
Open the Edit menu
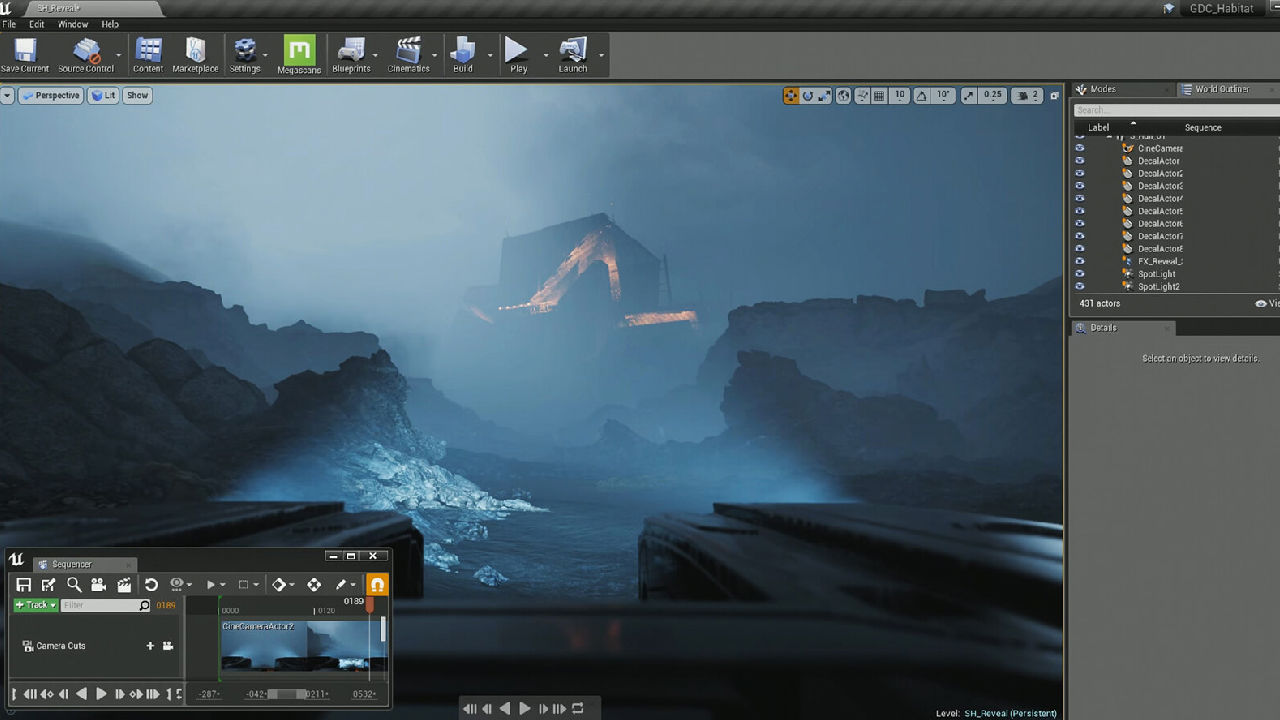[x=36, y=24]
